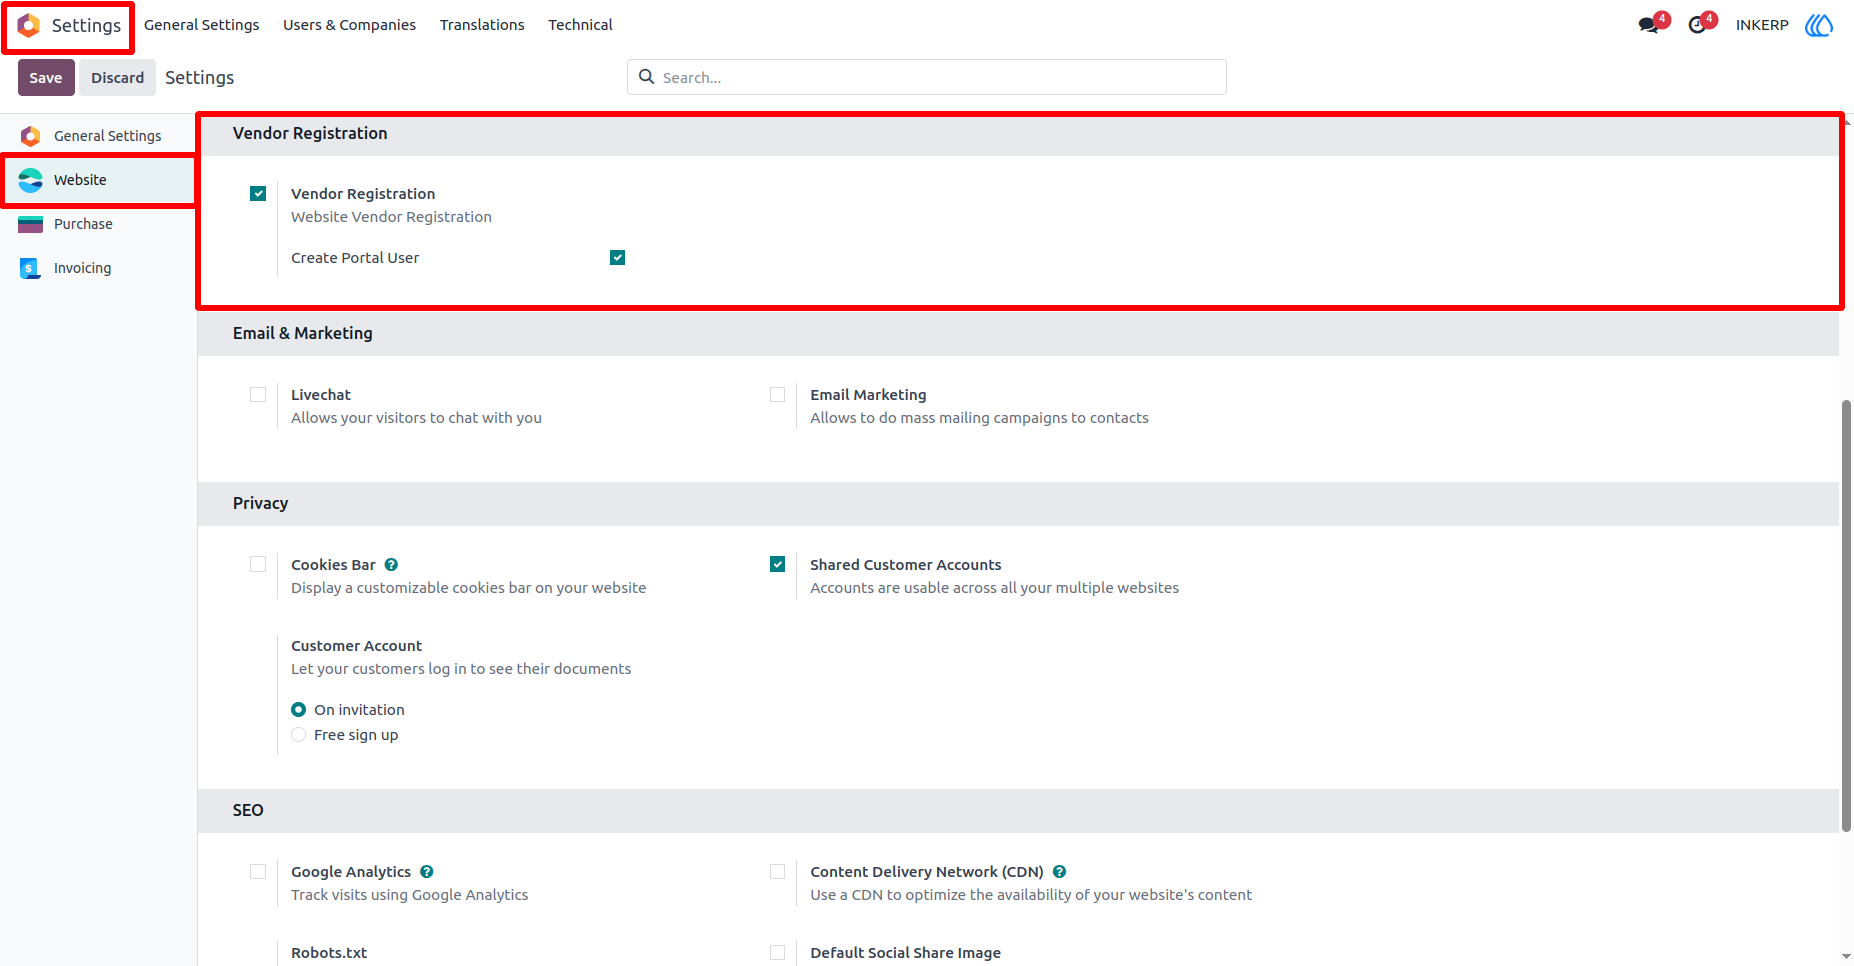Open the Translations menu
Screen dimensions: 1854x966
coord(482,25)
